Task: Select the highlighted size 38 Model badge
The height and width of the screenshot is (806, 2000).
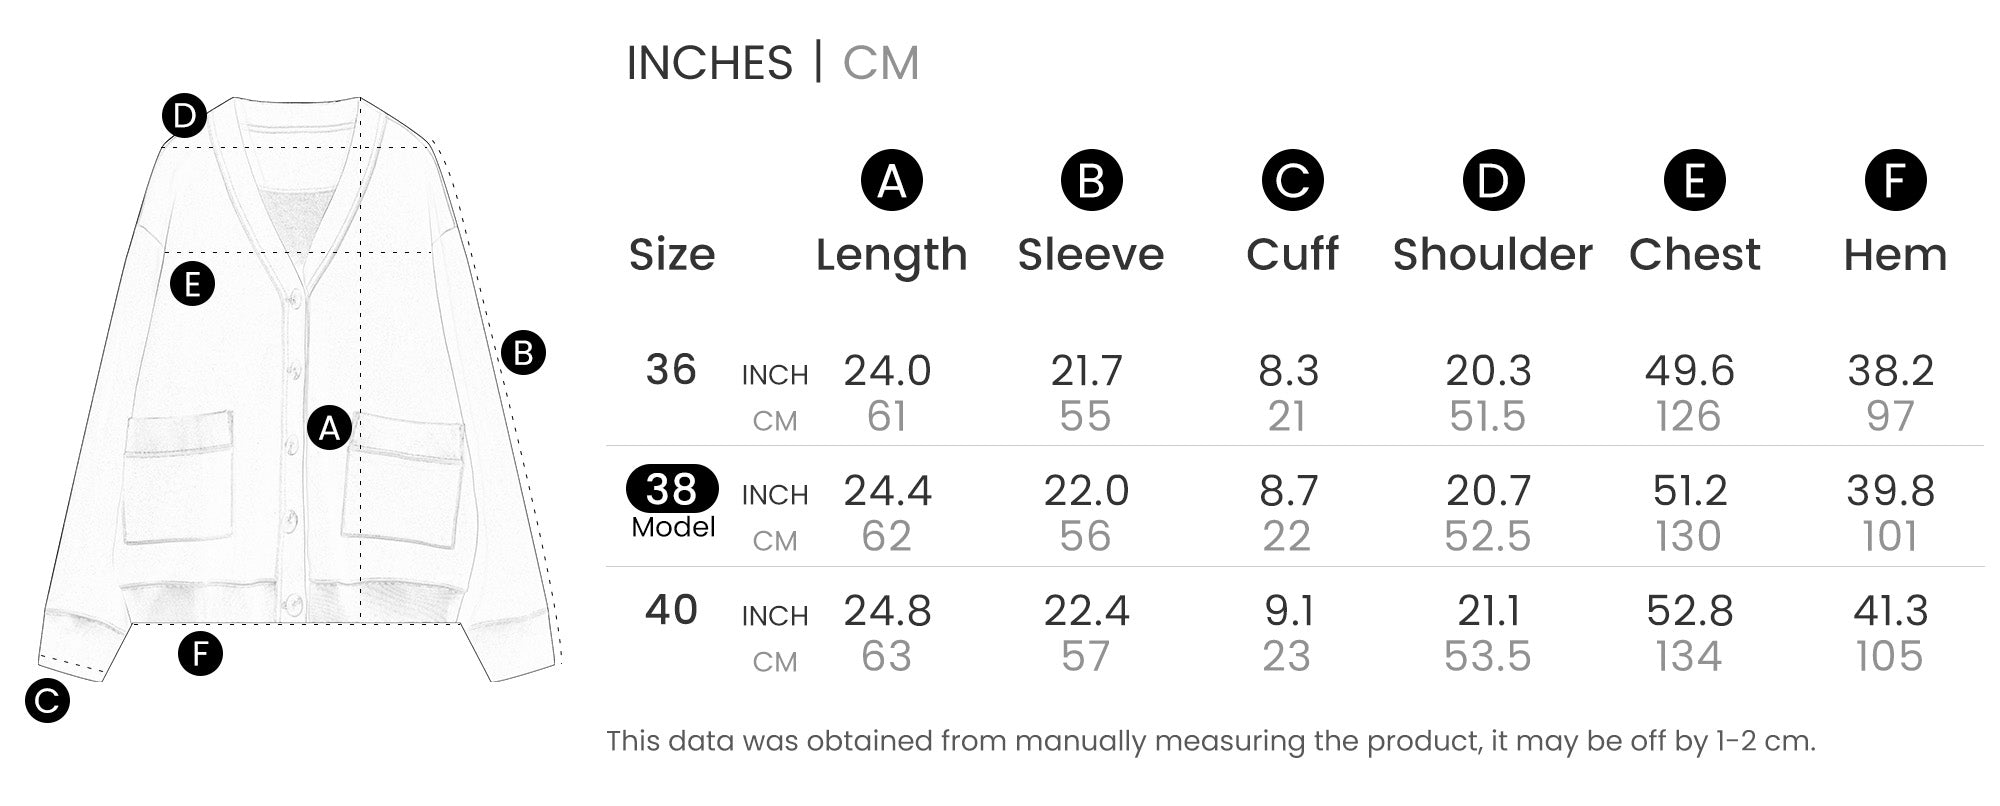Action: [672, 490]
